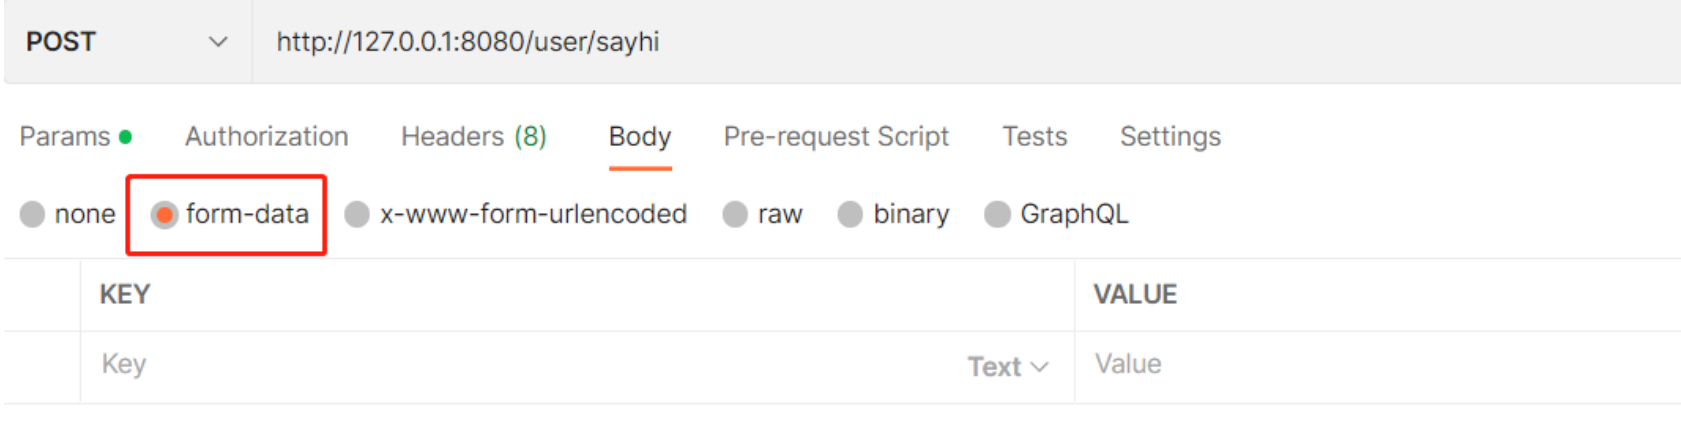The width and height of the screenshot is (1681, 423).
Task: Click the Key input cell
Action: tap(500, 365)
